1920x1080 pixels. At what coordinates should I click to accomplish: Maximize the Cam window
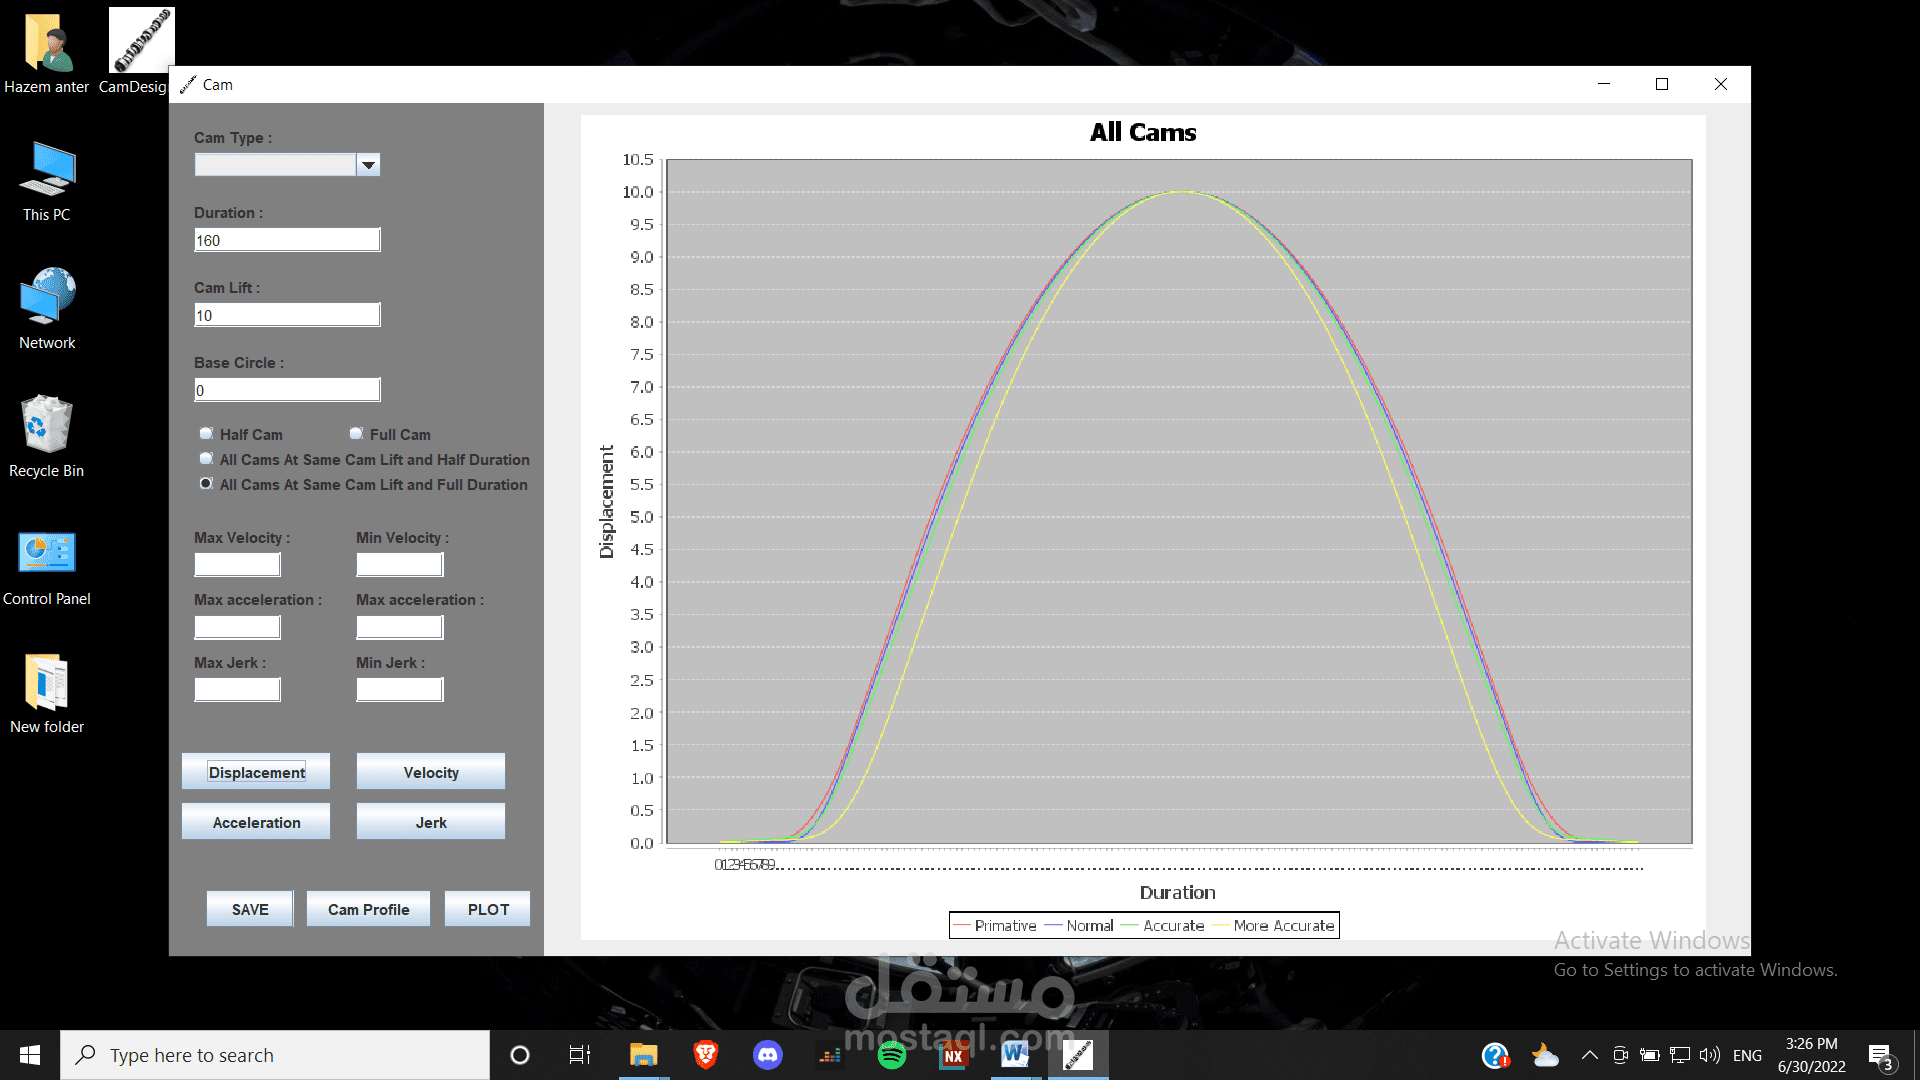pyautogui.click(x=1662, y=84)
